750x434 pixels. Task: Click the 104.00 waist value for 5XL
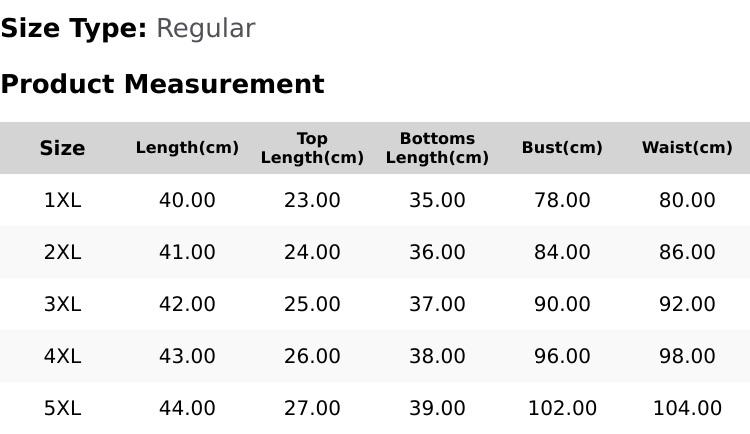pyautogui.click(x=687, y=409)
